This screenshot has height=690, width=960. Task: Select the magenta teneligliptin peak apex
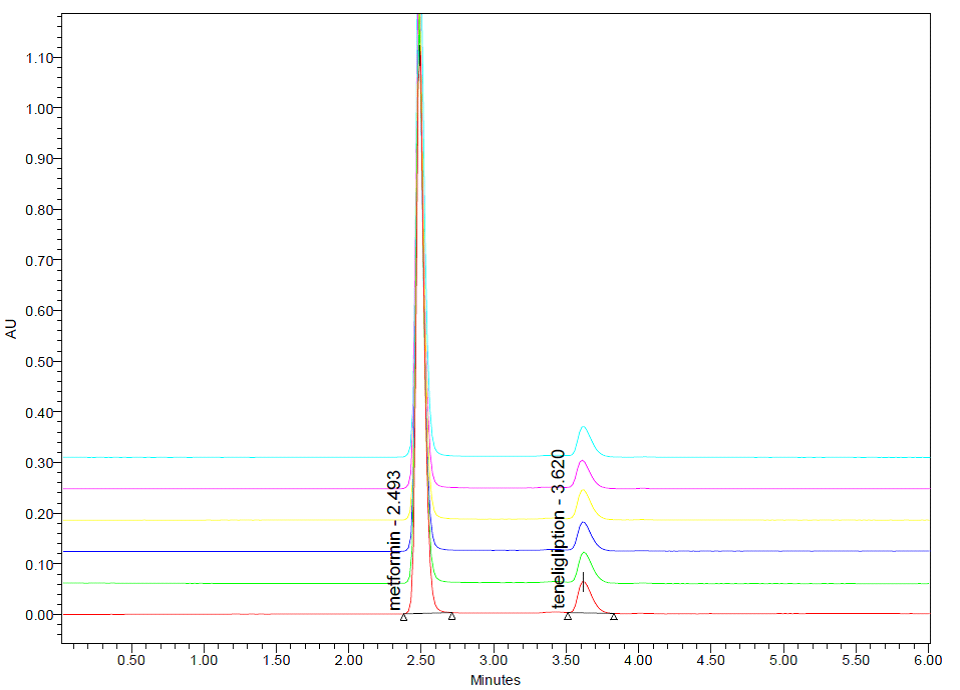[583, 461]
